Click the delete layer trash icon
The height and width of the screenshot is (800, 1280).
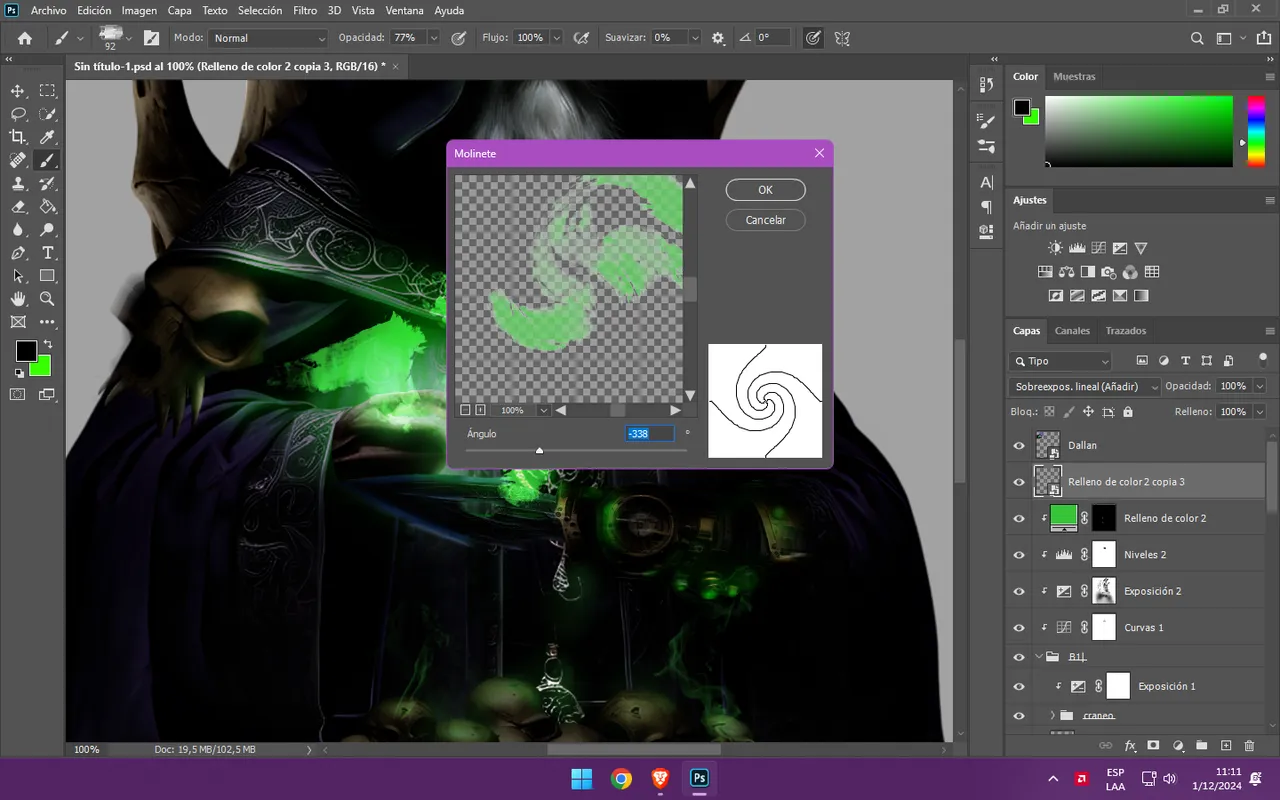[1249, 746]
